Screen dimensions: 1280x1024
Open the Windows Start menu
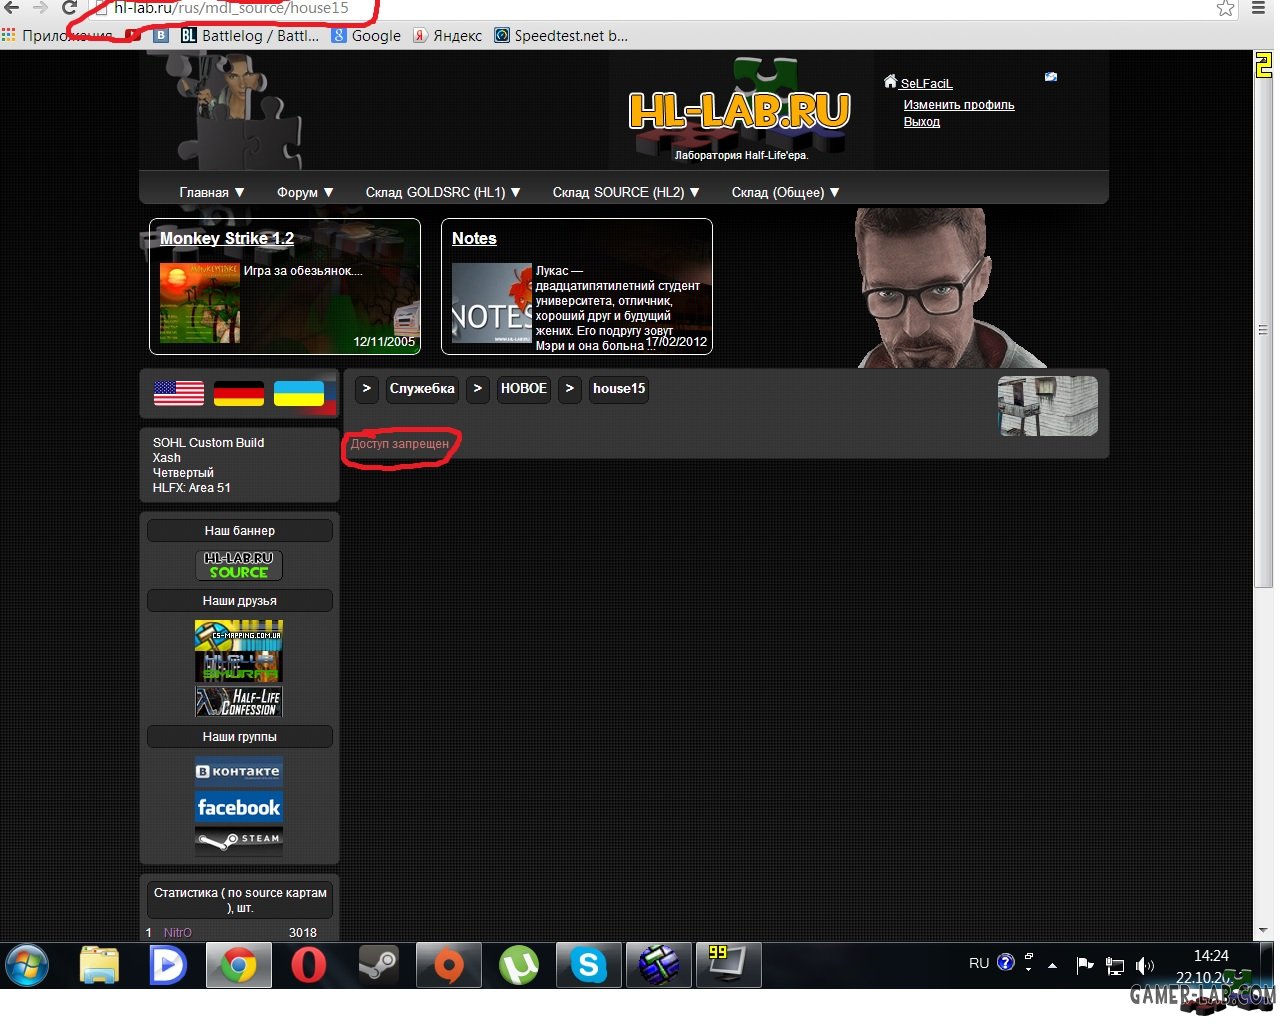coord(27,966)
